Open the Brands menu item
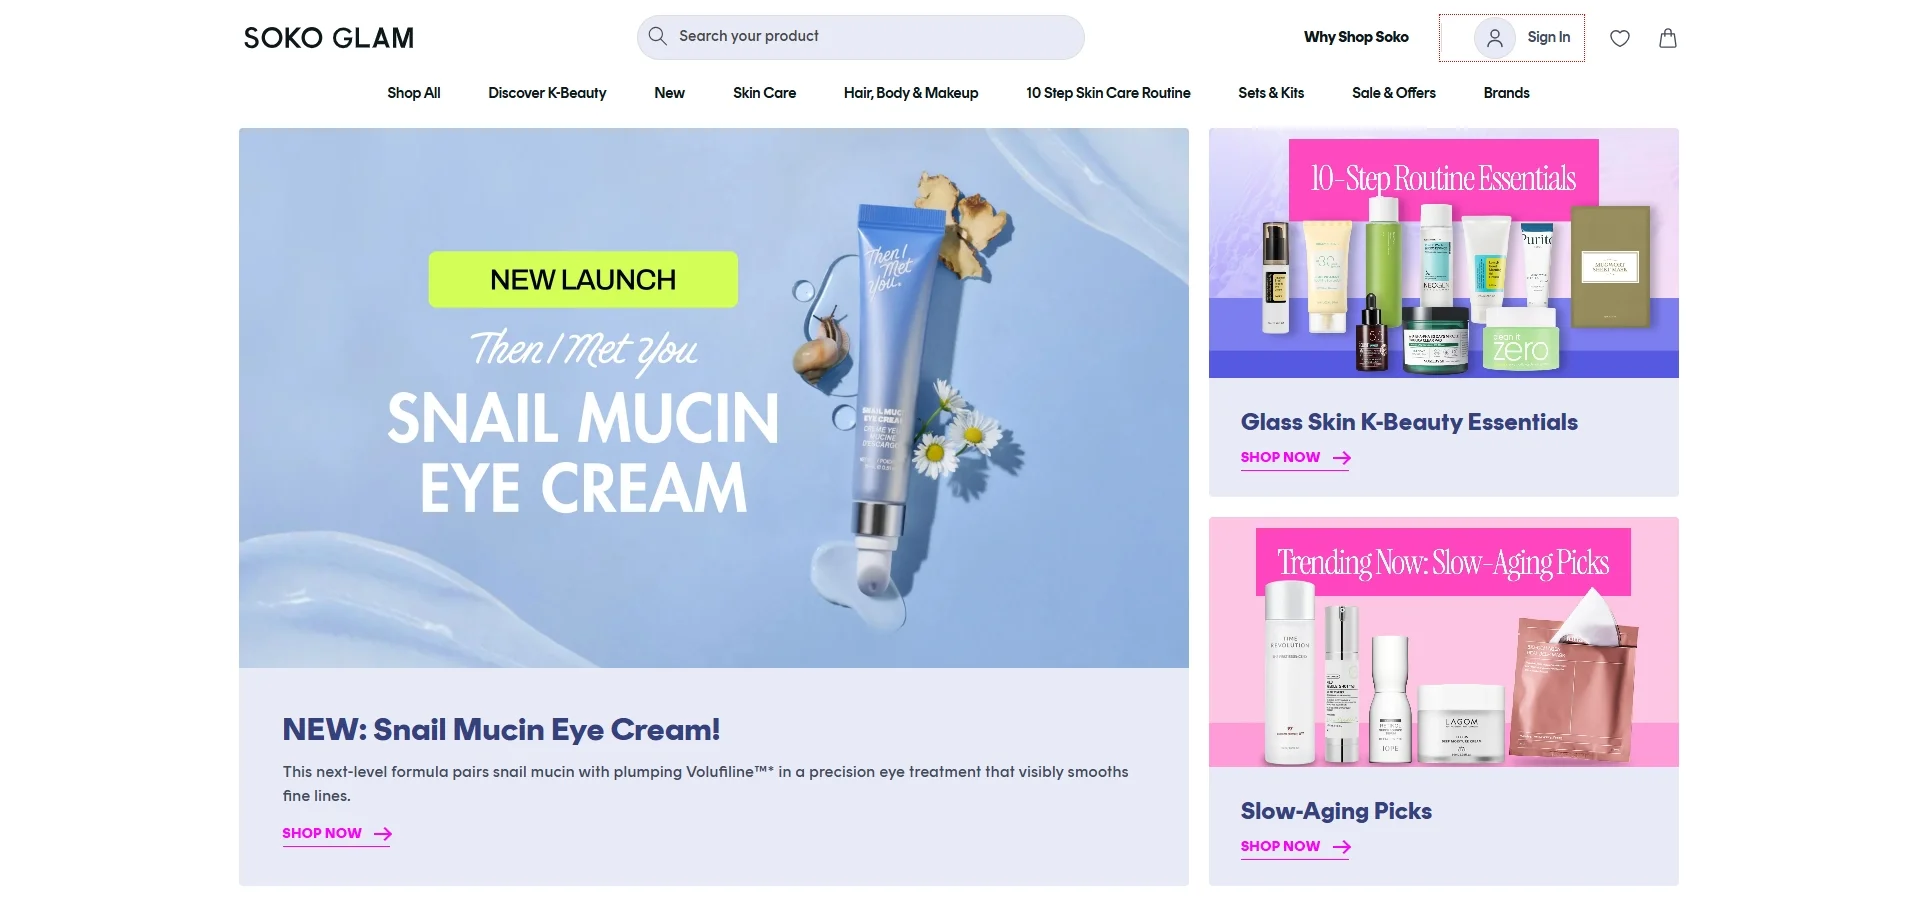The height and width of the screenshot is (903, 1912). coord(1506,93)
